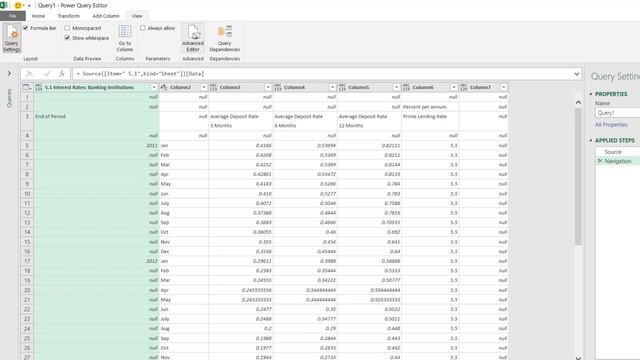Open table menu icon at grid corner

(x=27, y=87)
